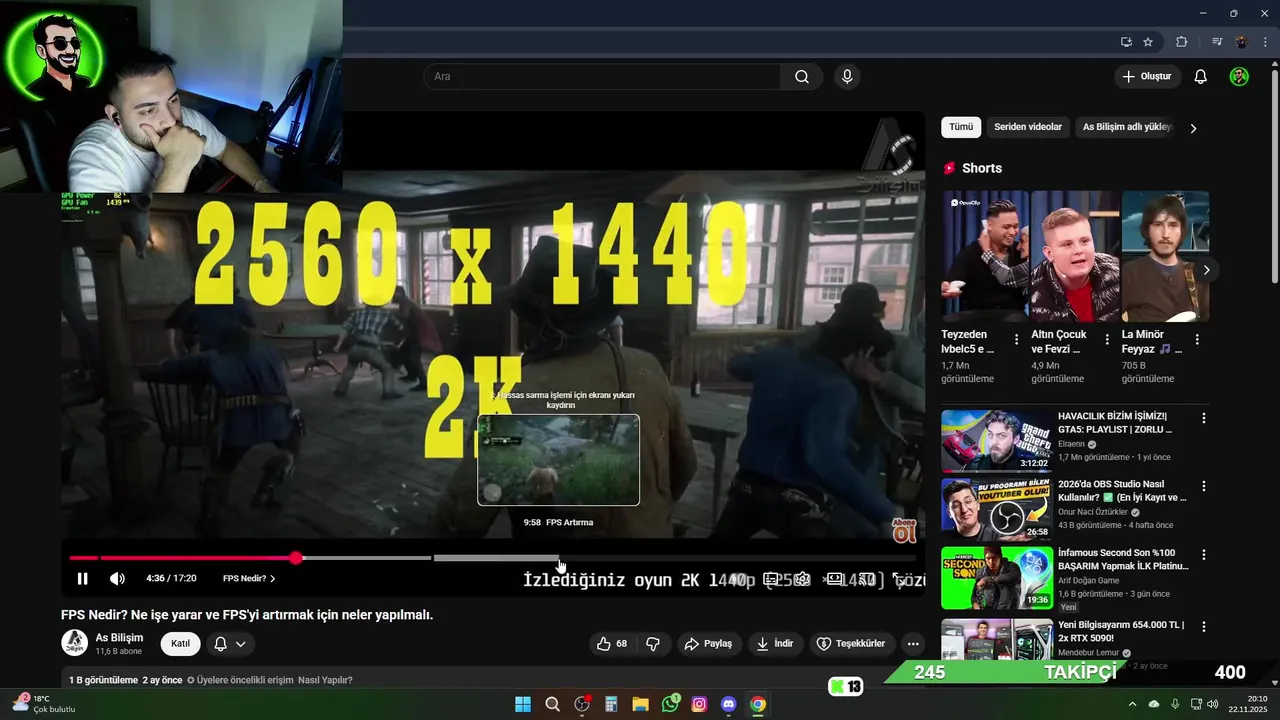Open options for the "İnfamous Second Son" video
Image resolution: width=1280 pixels, height=720 pixels.
(1204, 554)
